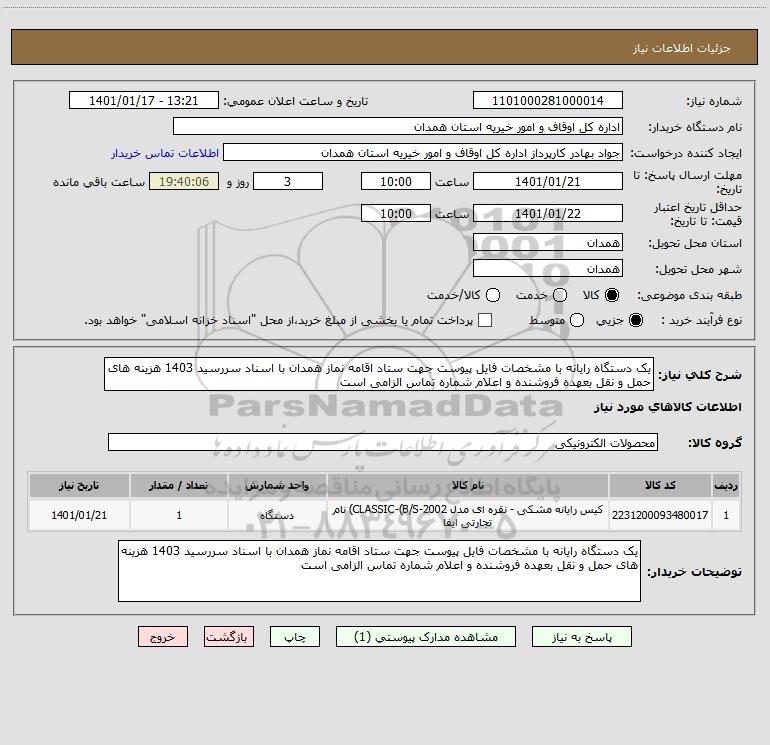Click the گروه کالا field محصولات الکترونیکی
Viewport: 770px width, 745px height.
click(383, 442)
